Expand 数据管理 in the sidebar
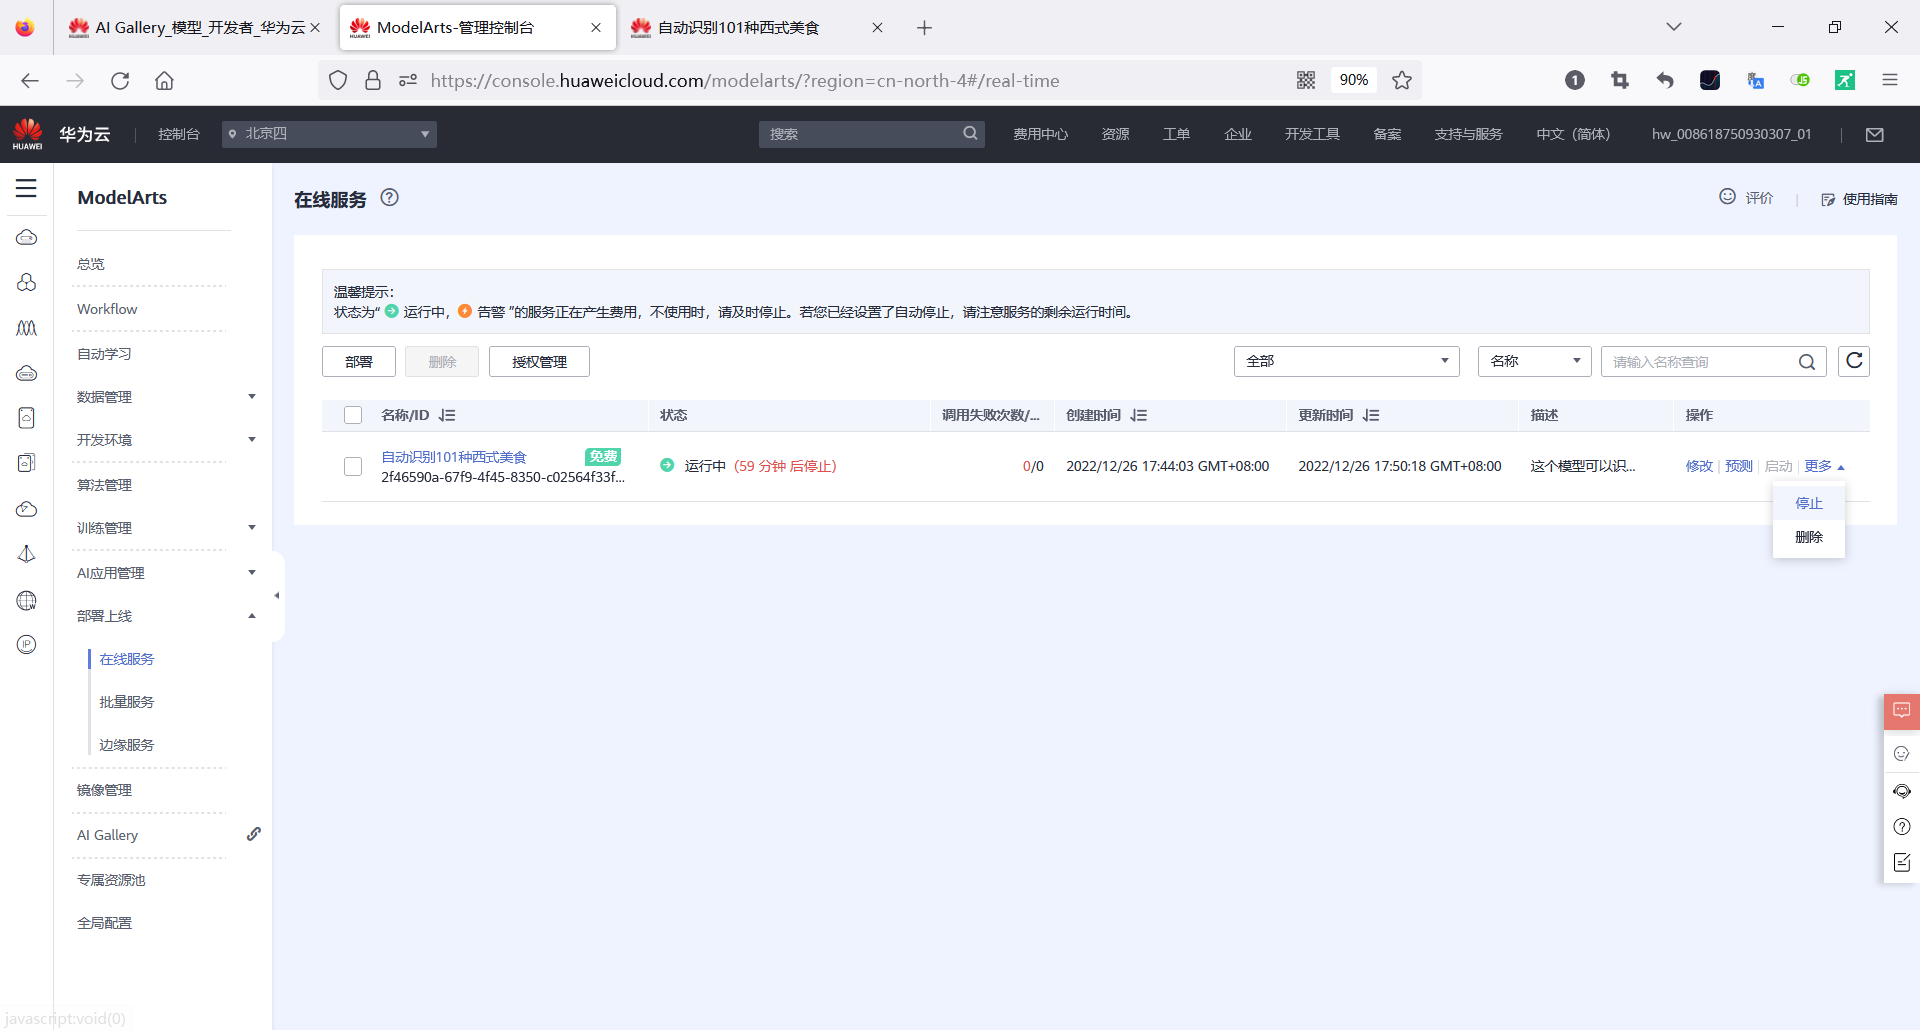 [x=252, y=397]
